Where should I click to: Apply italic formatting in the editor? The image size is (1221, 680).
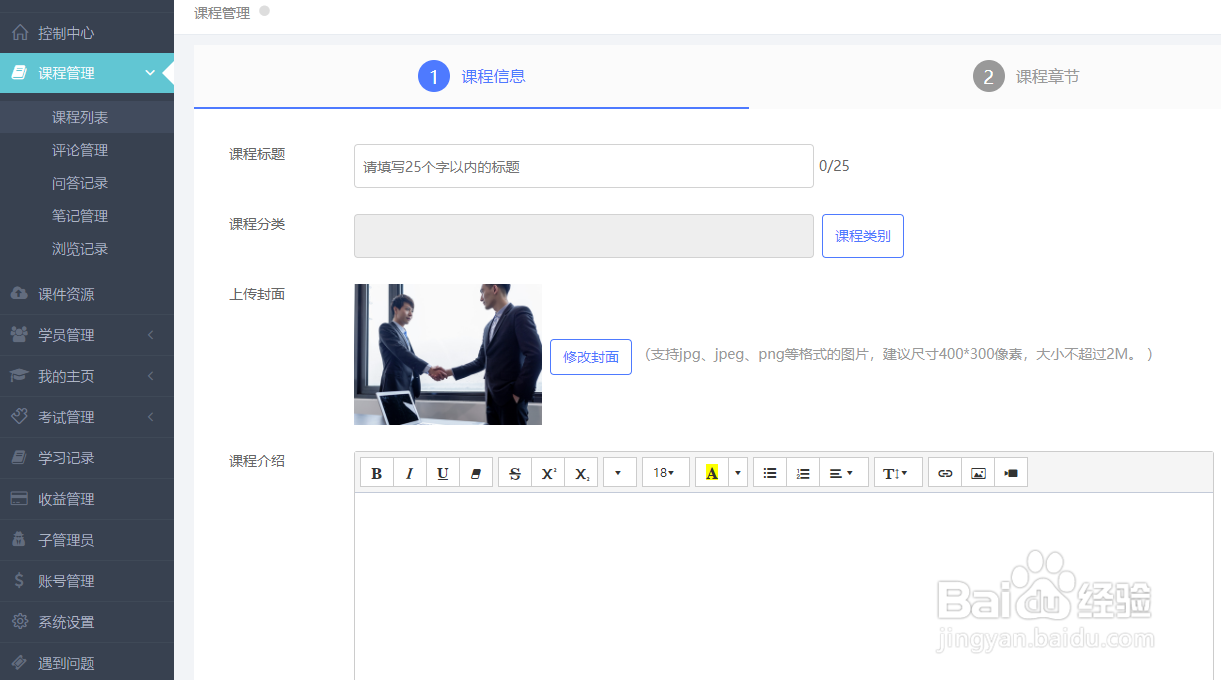[410, 471]
